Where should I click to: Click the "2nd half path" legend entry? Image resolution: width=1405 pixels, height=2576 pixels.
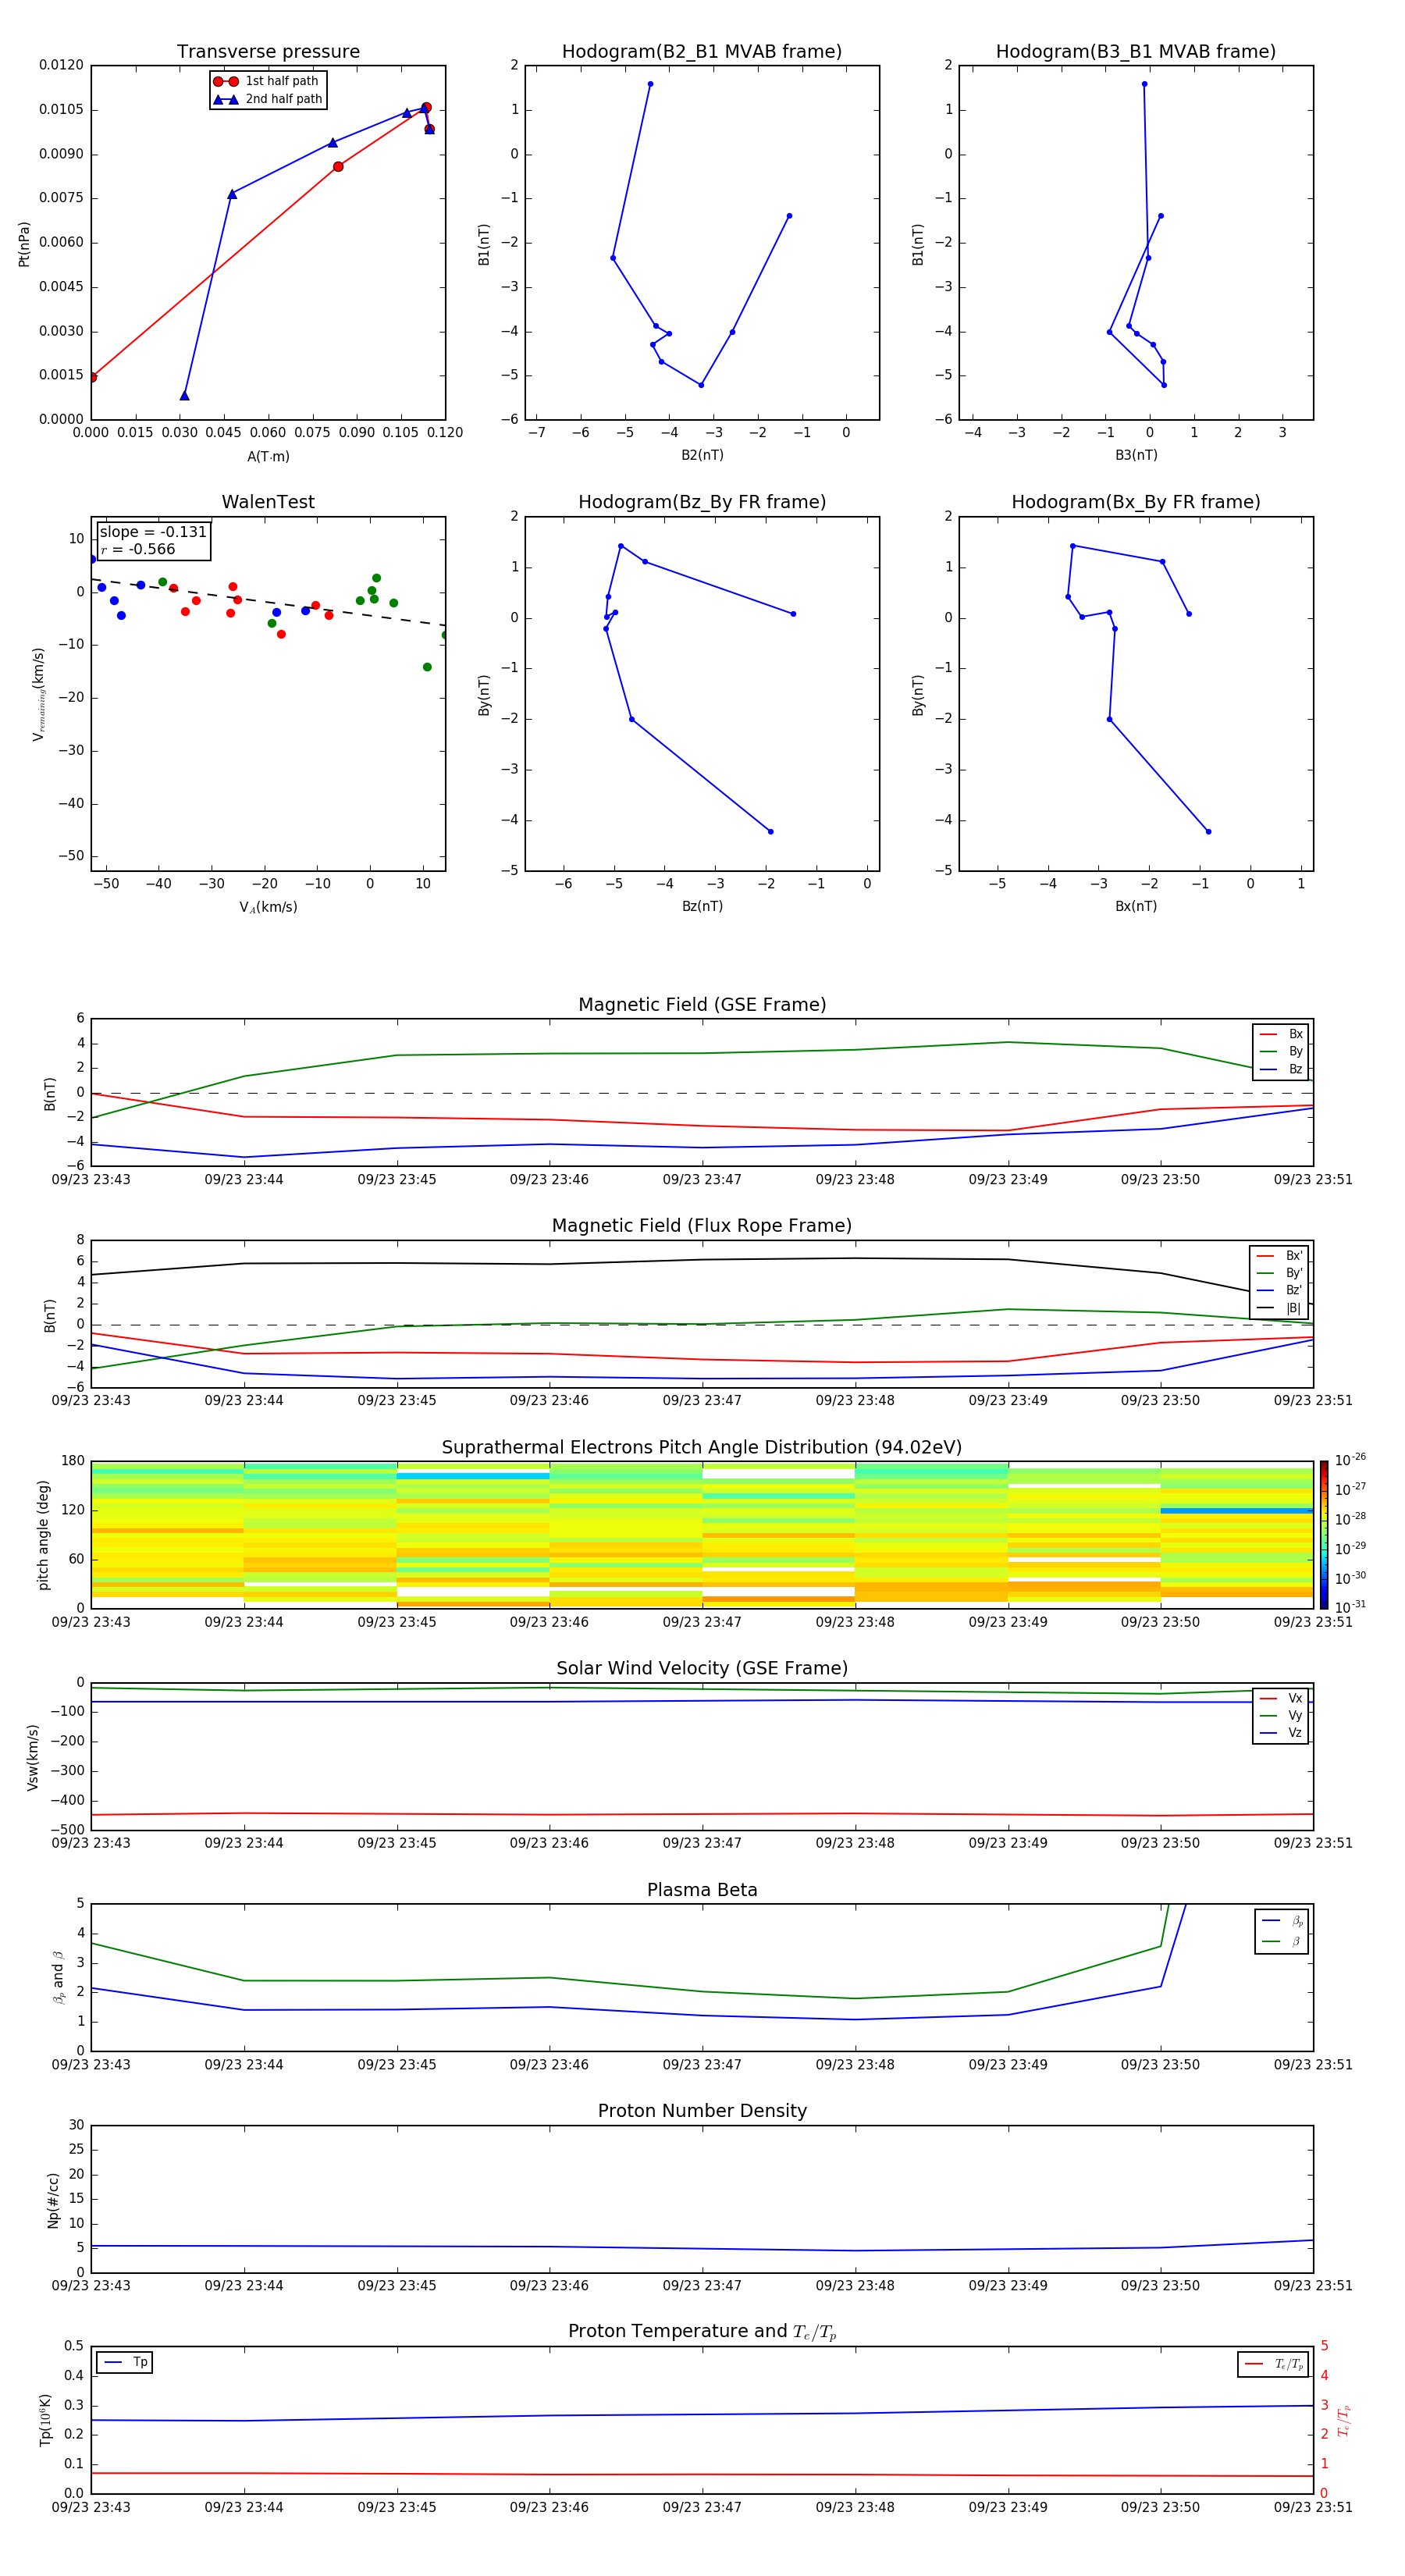point(267,99)
